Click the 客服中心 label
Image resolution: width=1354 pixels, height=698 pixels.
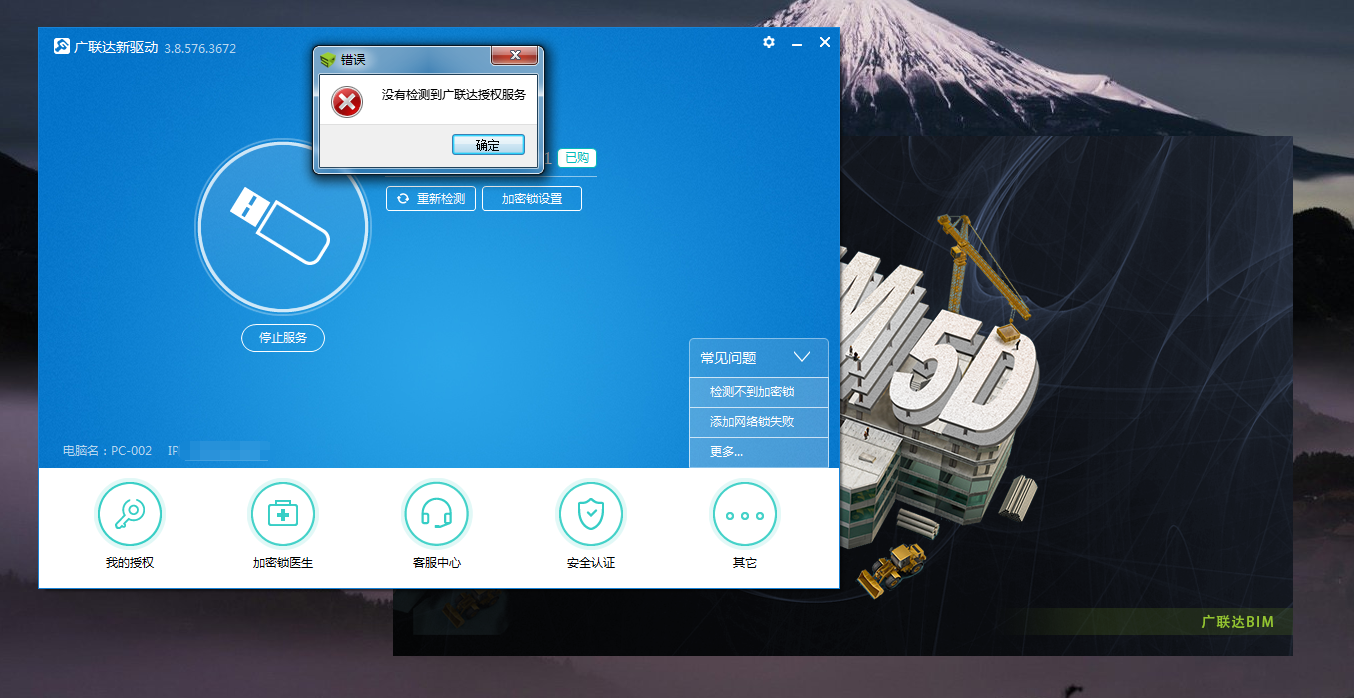437,563
